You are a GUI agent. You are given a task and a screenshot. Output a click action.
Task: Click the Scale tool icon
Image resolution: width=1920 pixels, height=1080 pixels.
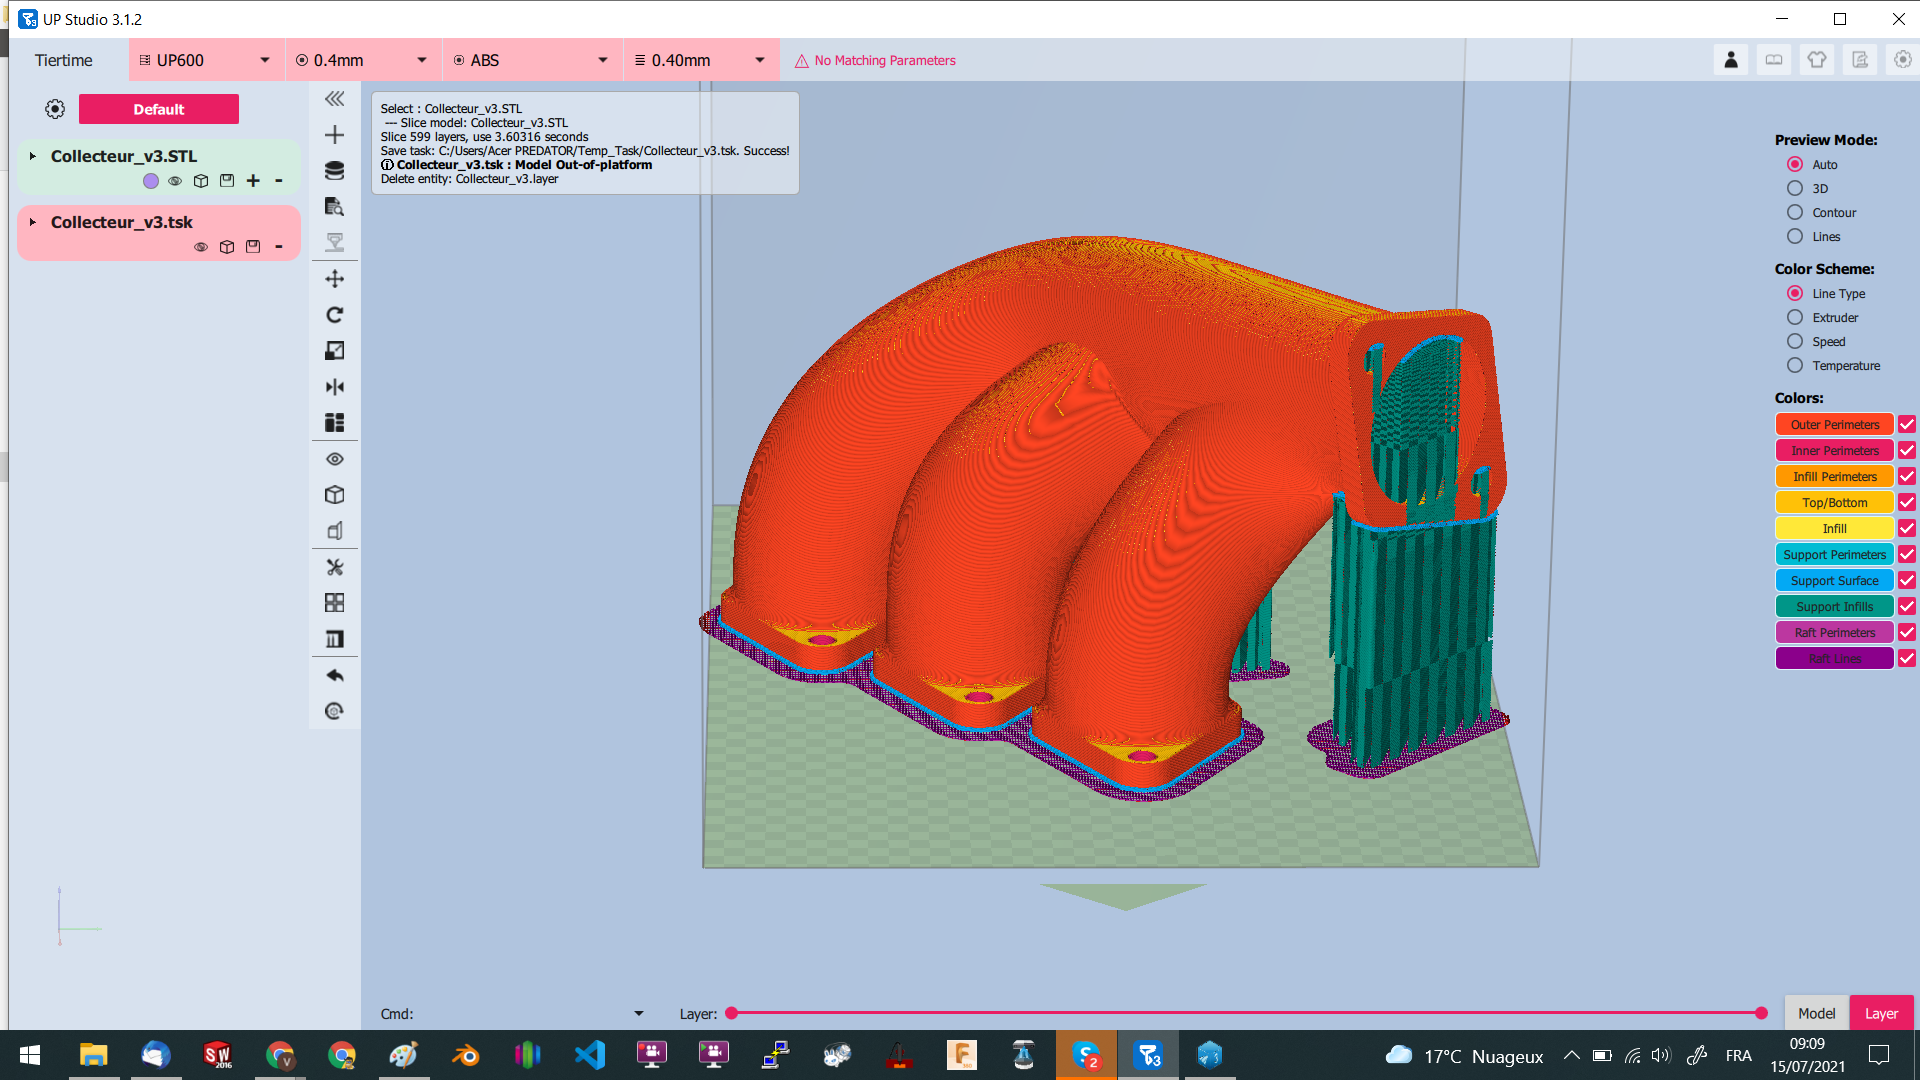coord(335,351)
